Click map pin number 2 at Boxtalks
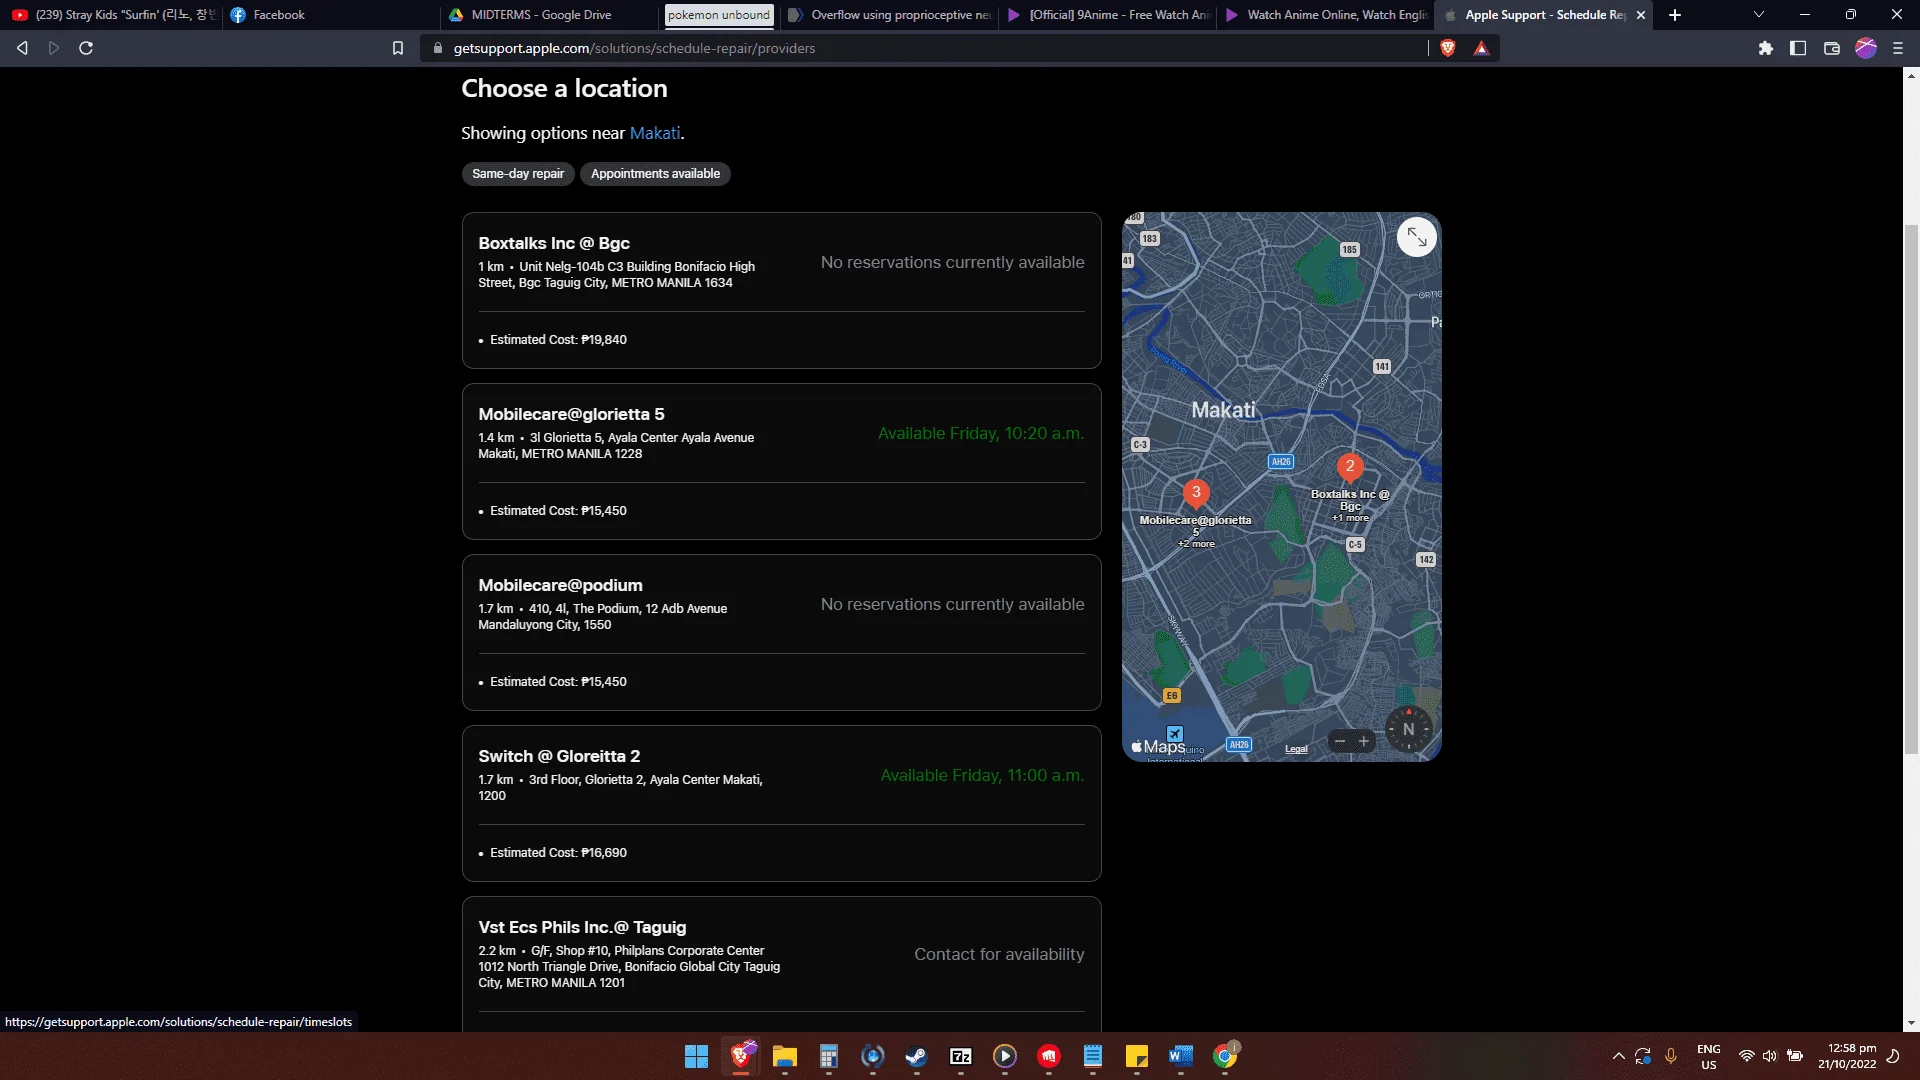Image resolution: width=1920 pixels, height=1080 pixels. [x=1350, y=467]
